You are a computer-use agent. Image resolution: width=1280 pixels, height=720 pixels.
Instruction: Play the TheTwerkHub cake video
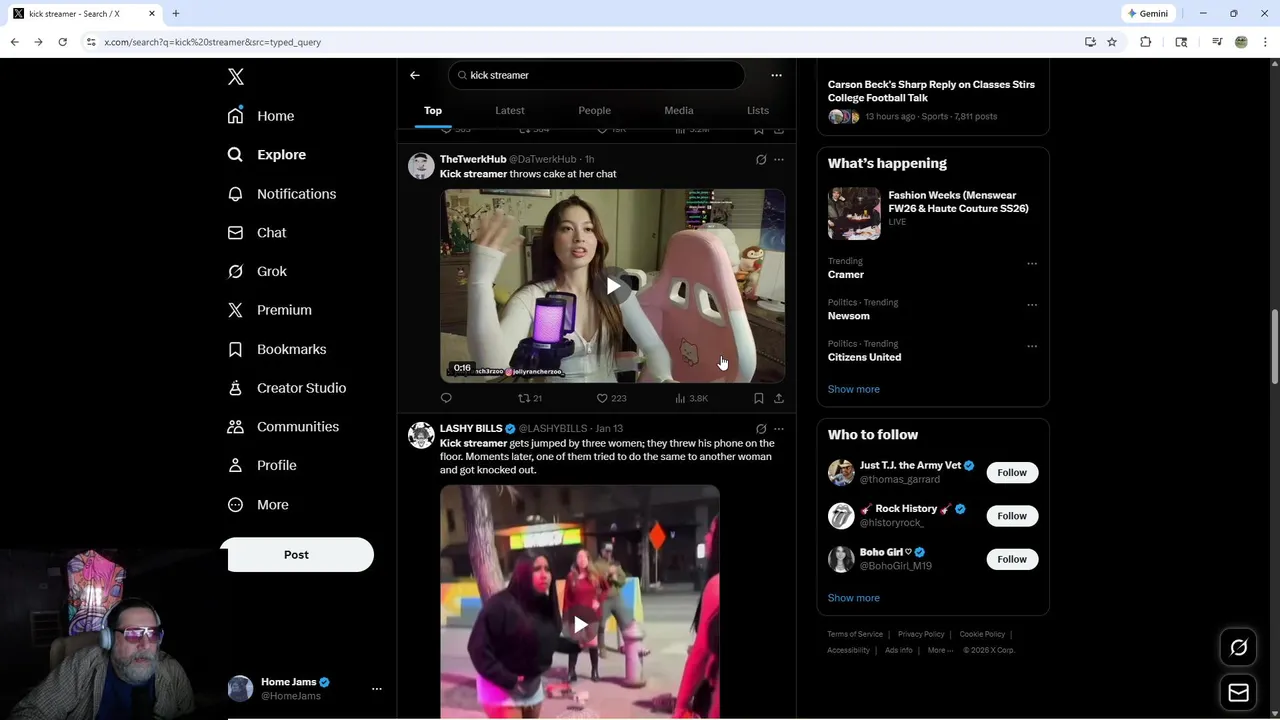click(x=613, y=286)
